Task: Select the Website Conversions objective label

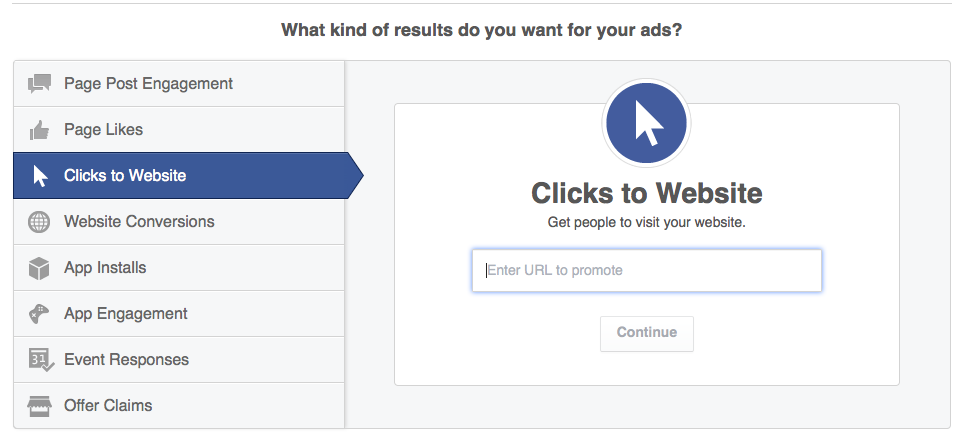Action: (x=139, y=222)
